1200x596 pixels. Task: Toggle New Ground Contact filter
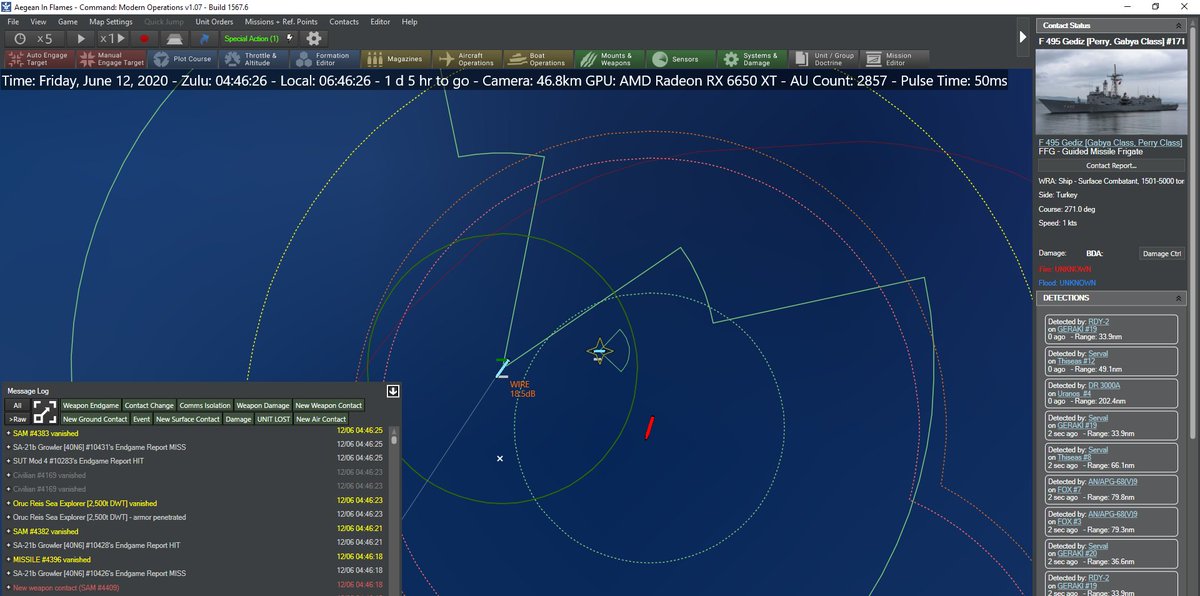pyautogui.click(x=95, y=419)
